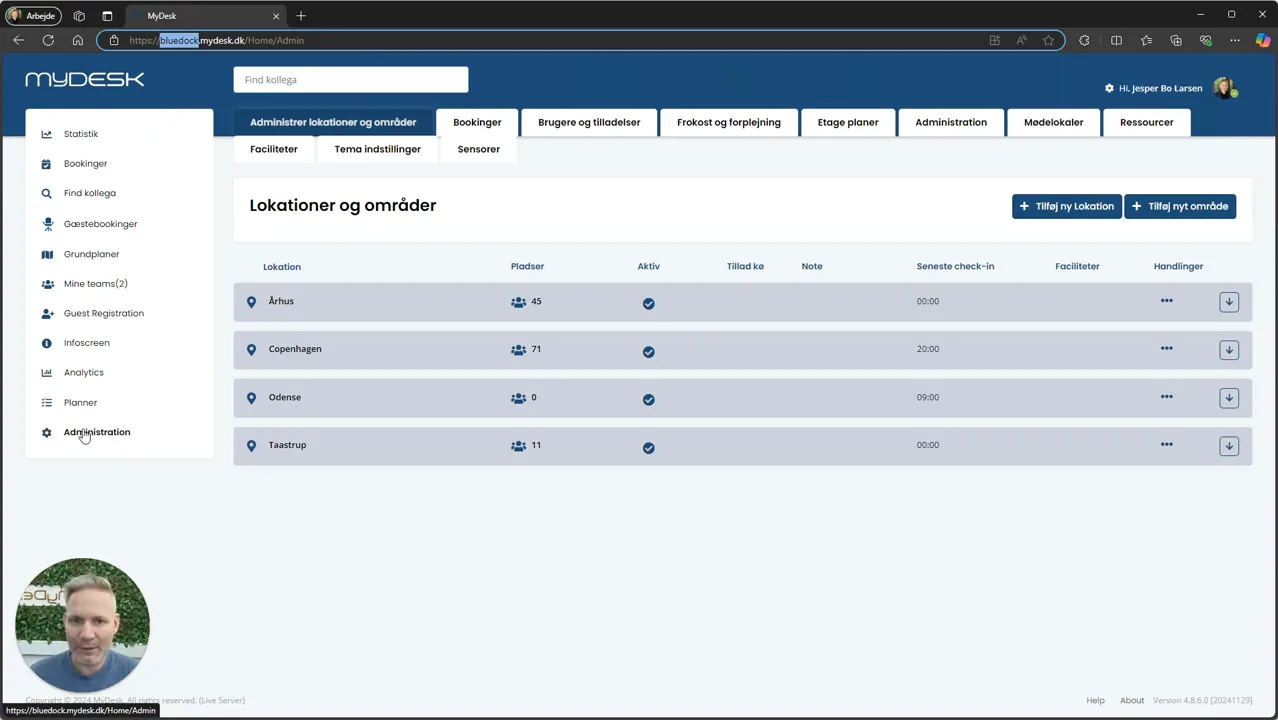The image size is (1278, 720).
Task: Switch to the Ressourcer tab
Action: 1146,122
